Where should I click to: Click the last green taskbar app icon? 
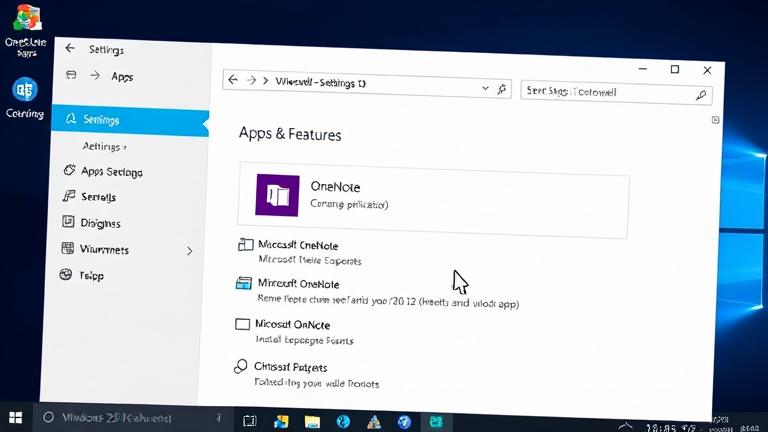(x=436, y=421)
